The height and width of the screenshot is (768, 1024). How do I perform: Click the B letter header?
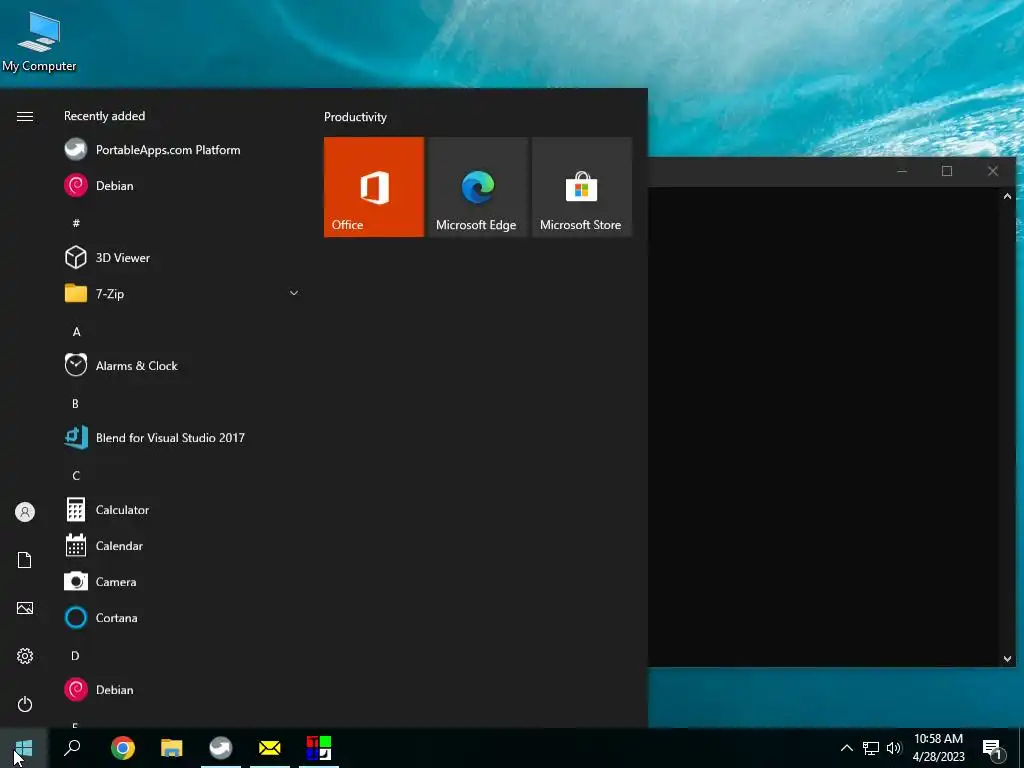pyautogui.click(x=75, y=404)
